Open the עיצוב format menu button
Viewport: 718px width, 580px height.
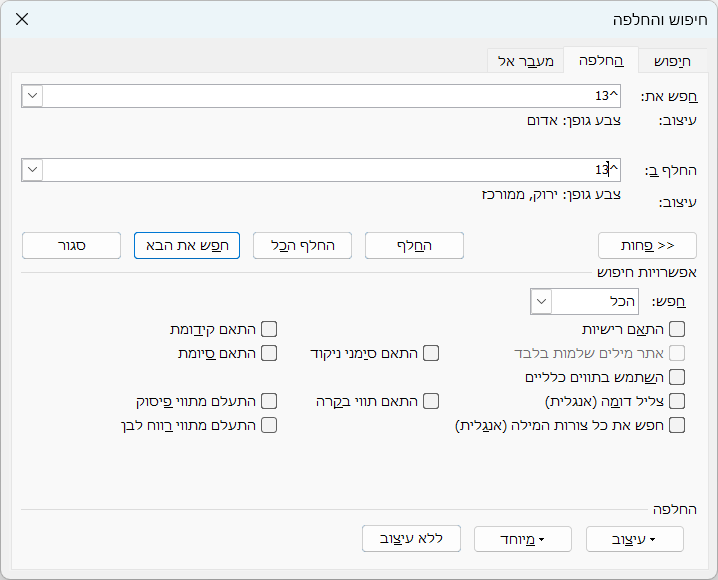click(x=635, y=539)
